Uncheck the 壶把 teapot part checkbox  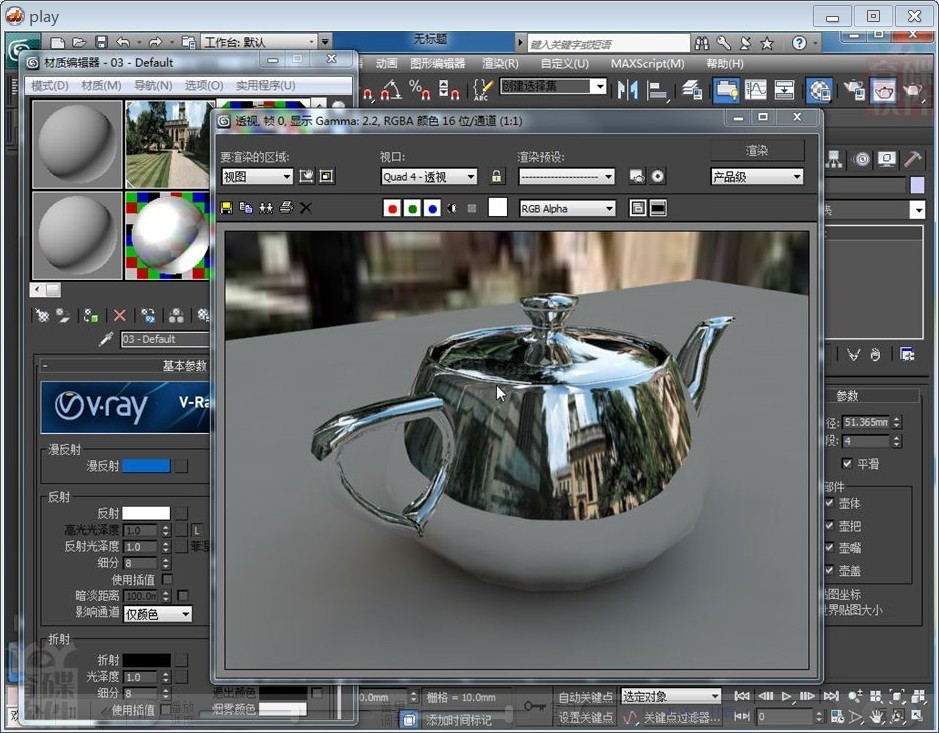[x=829, y=526]
